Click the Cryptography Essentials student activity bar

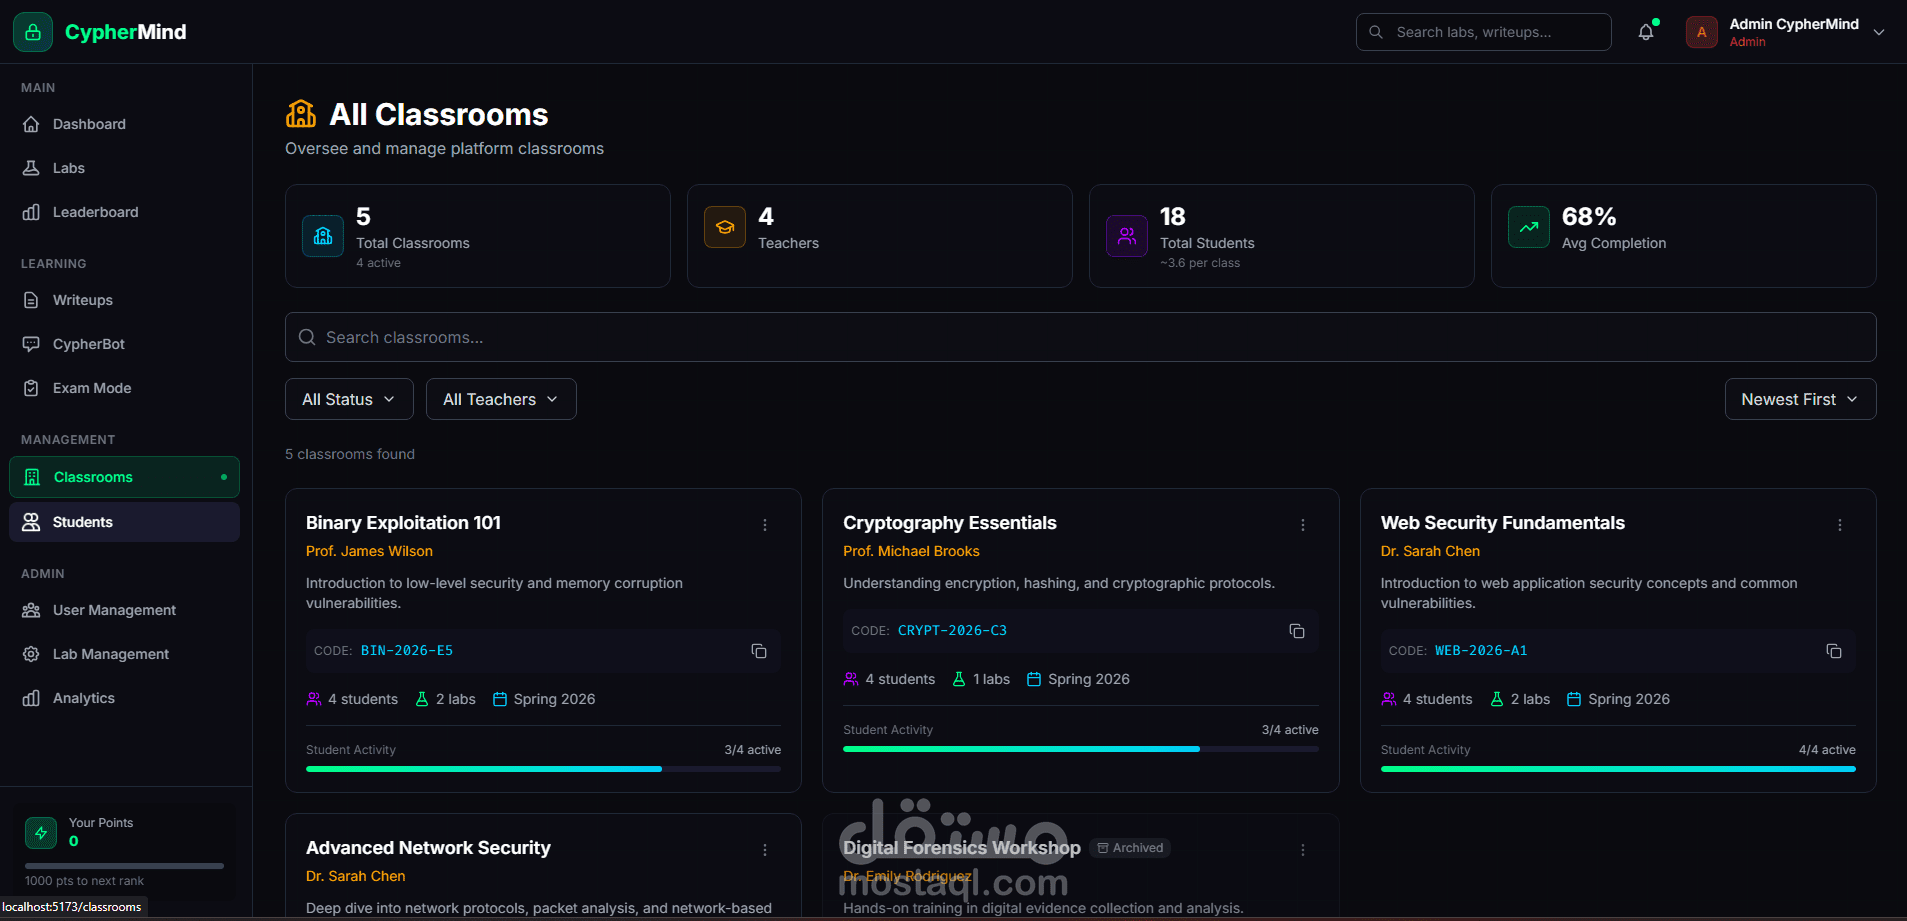coord(1081,749)
